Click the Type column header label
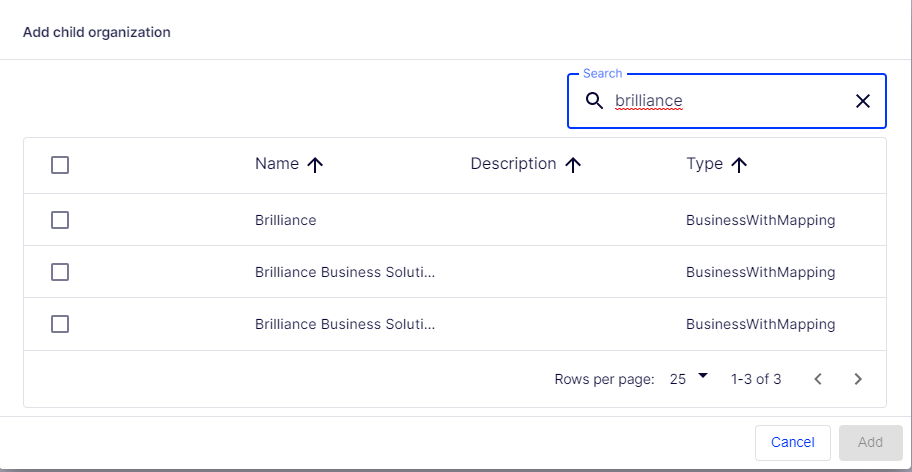912x472 pixels. (704, 164)
